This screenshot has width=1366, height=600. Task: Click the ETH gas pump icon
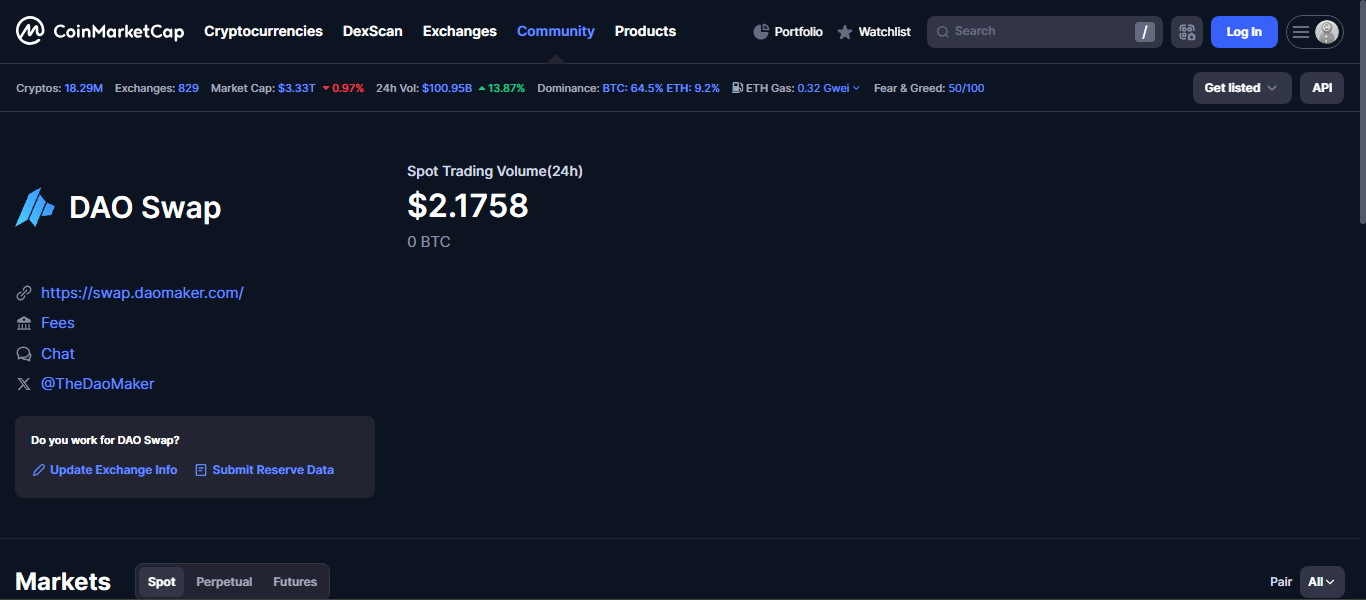[737, 88]
